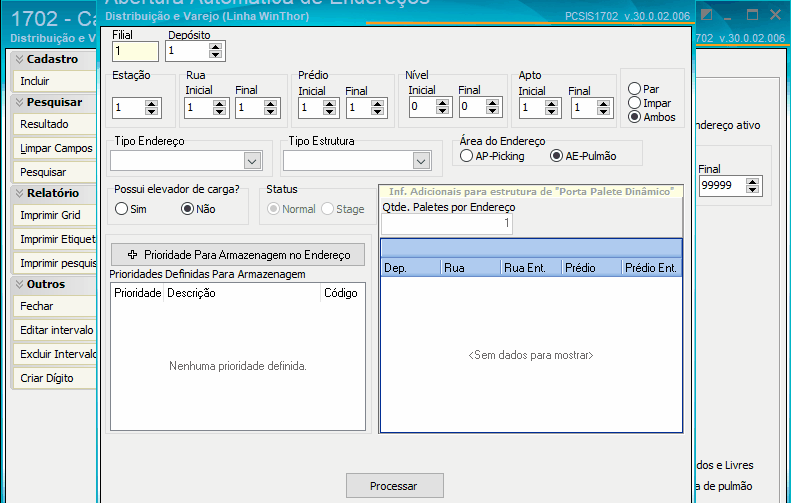The image size is (791, 503).
Task: Click Editar intervalo in sidebar
Action: click(x=54, y=330)
